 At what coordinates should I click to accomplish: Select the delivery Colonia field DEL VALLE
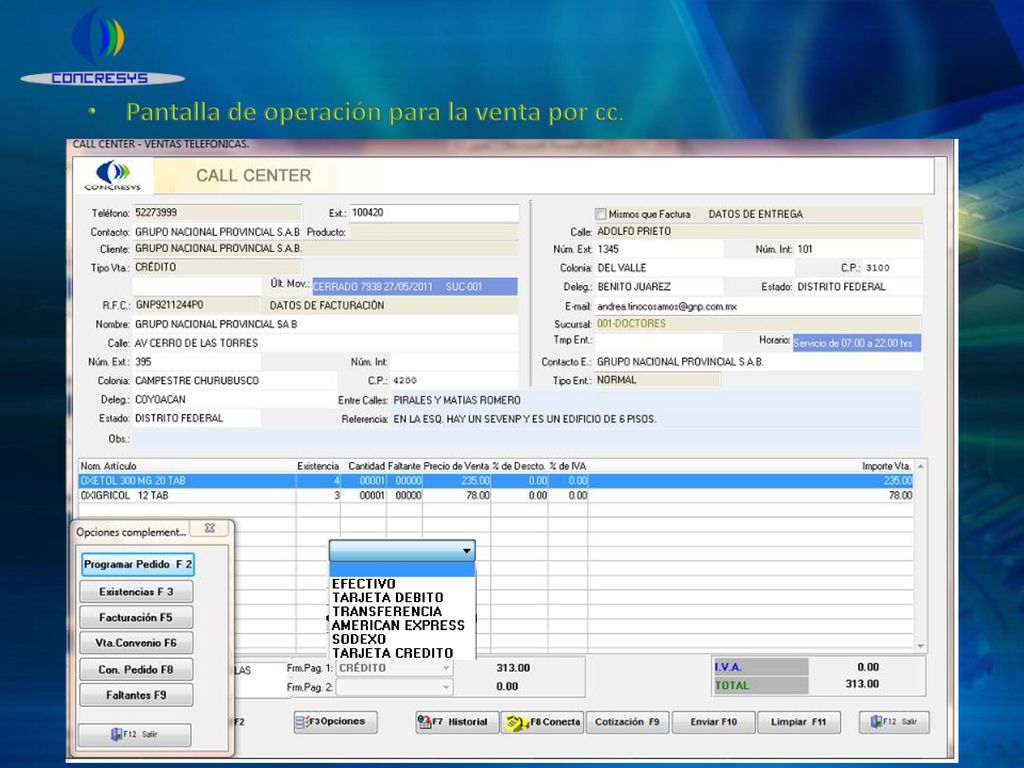point(694,268)
